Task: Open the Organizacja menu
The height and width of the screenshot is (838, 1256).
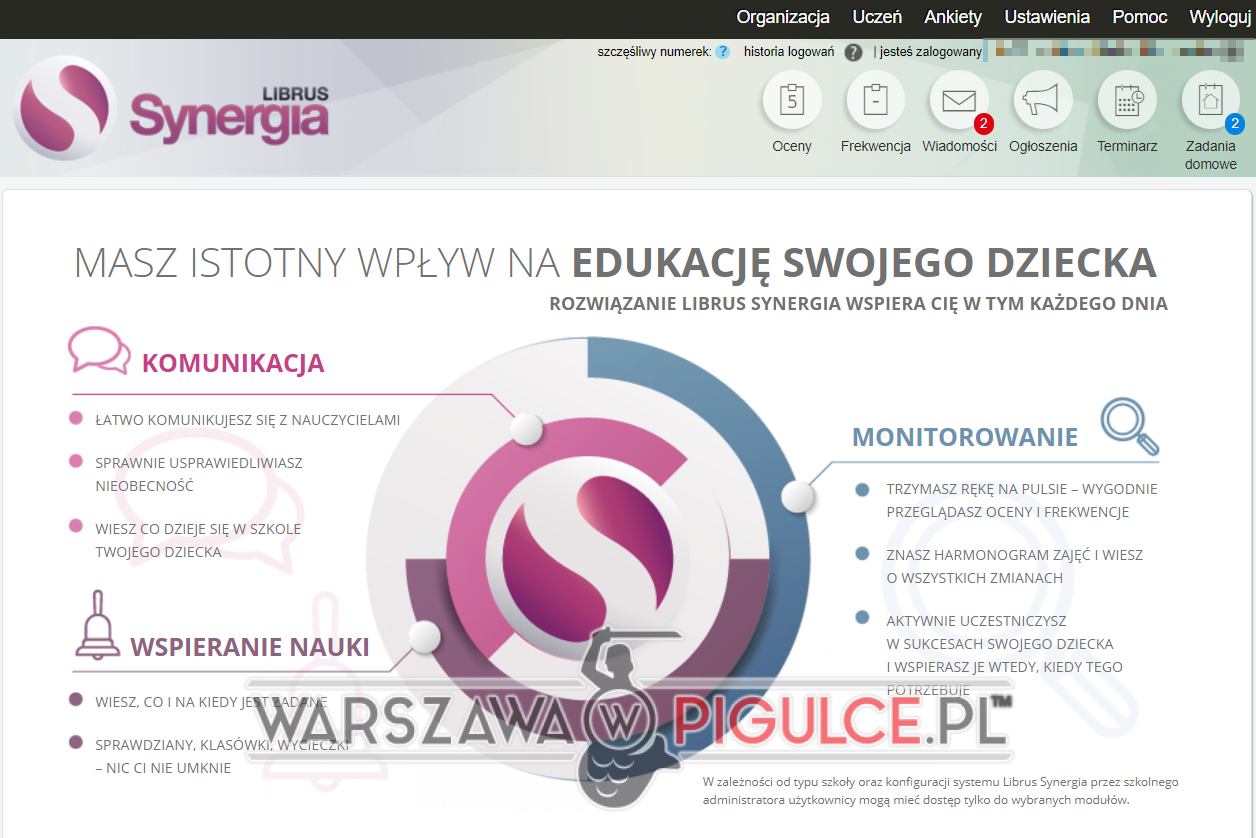Action: [783, 17]
